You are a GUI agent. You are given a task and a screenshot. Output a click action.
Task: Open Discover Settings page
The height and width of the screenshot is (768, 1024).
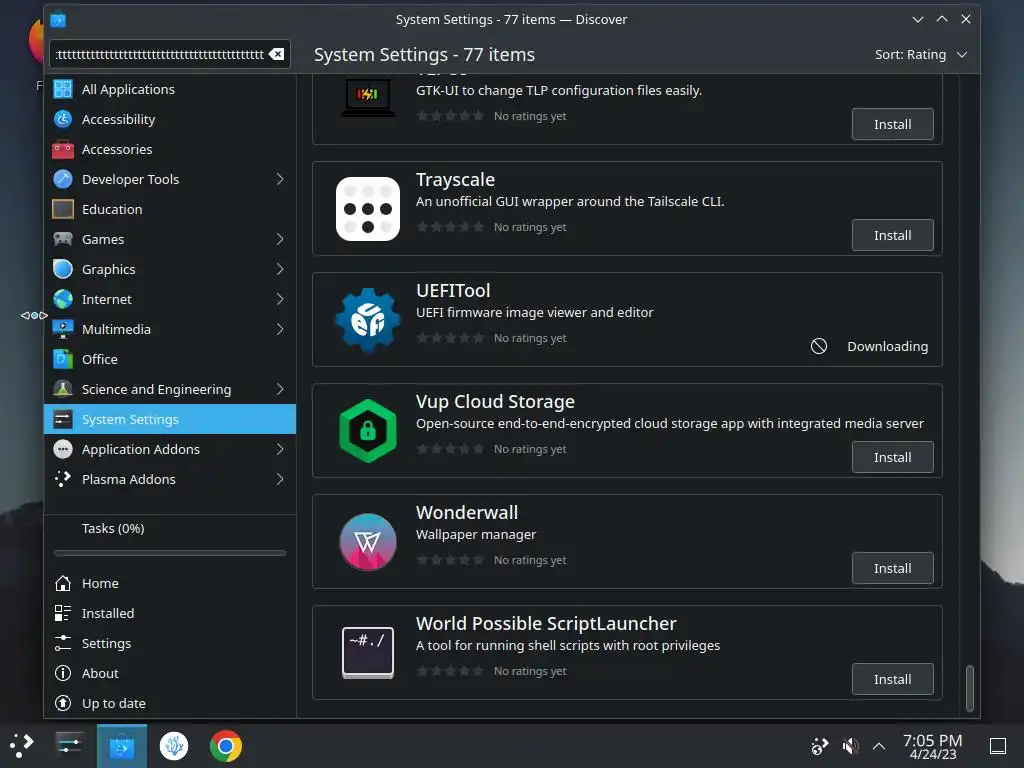[x=170, y=643]
